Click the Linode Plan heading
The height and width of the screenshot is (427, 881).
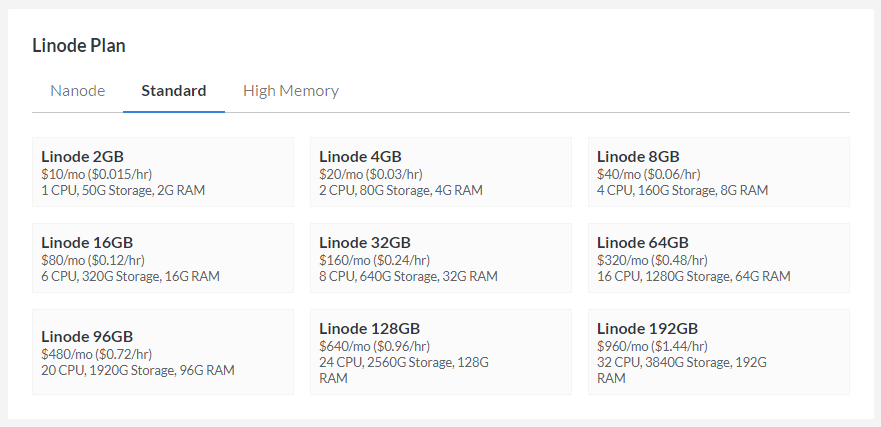point(79,46)
